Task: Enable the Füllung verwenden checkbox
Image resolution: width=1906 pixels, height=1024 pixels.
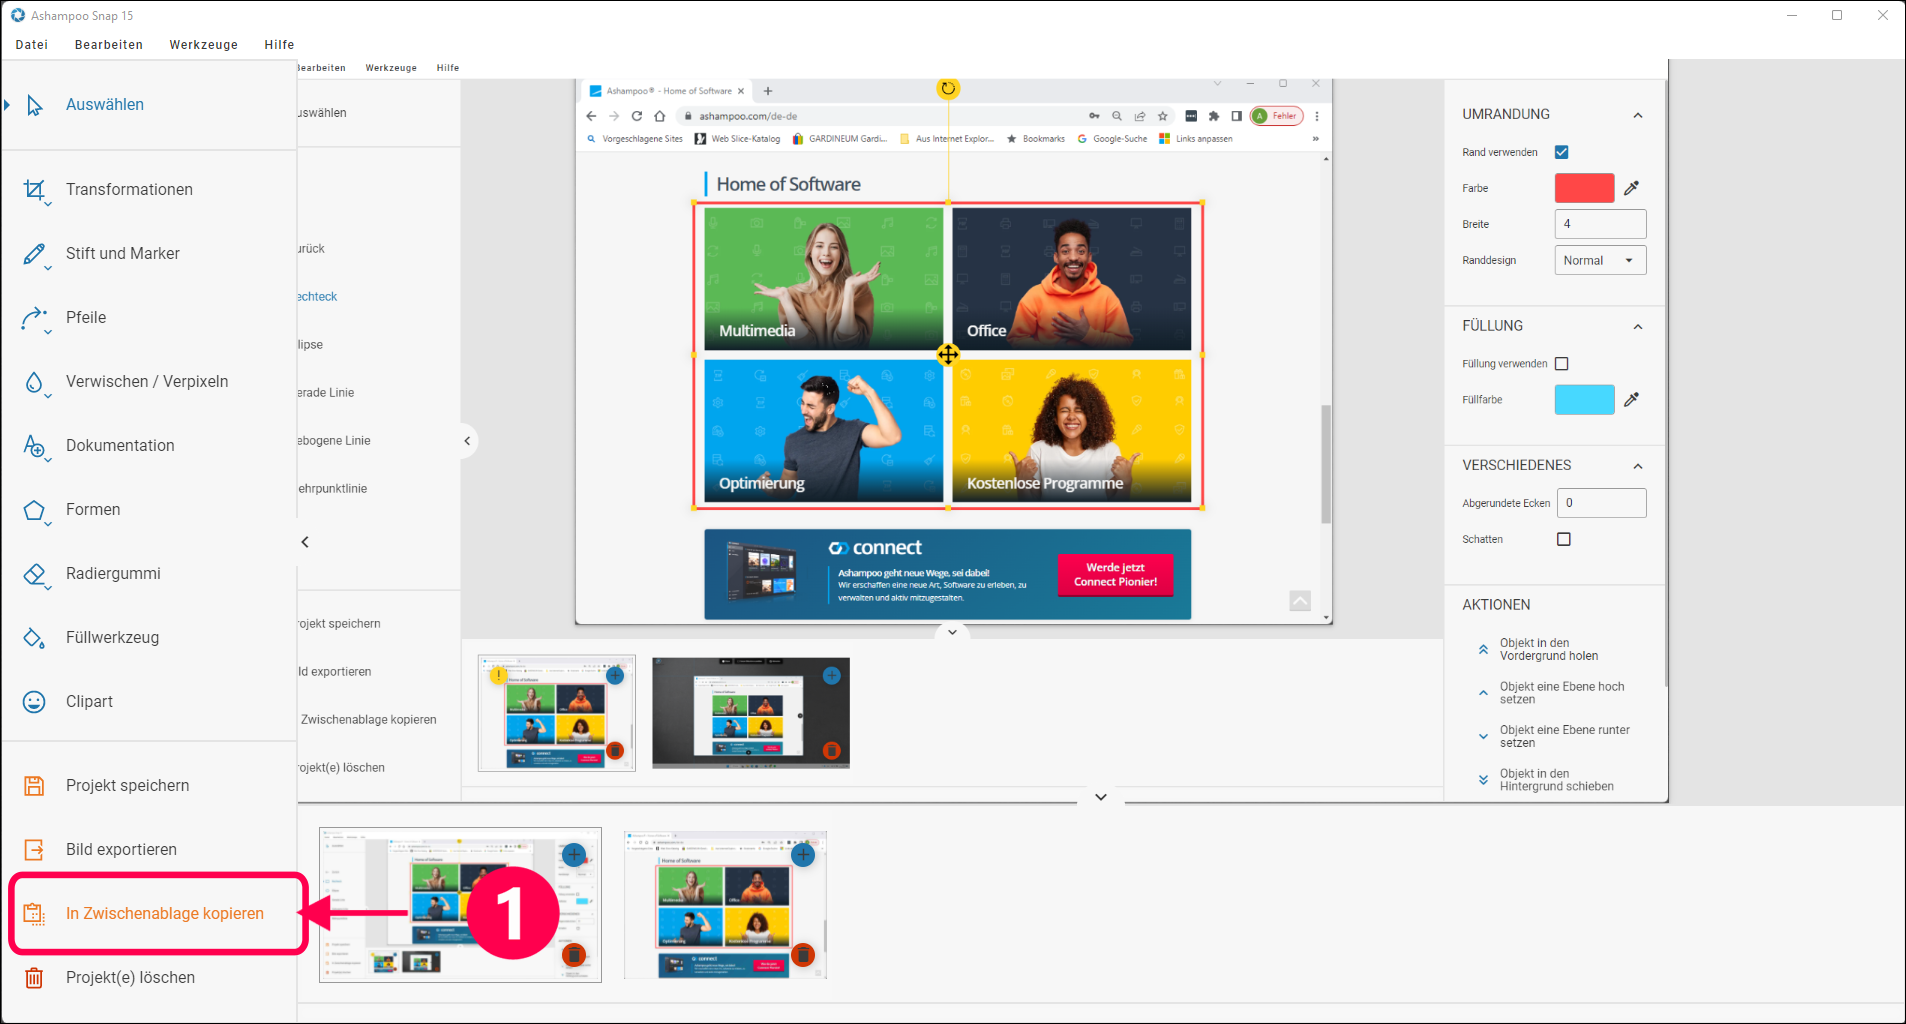Action: [x=1562, y=364]
